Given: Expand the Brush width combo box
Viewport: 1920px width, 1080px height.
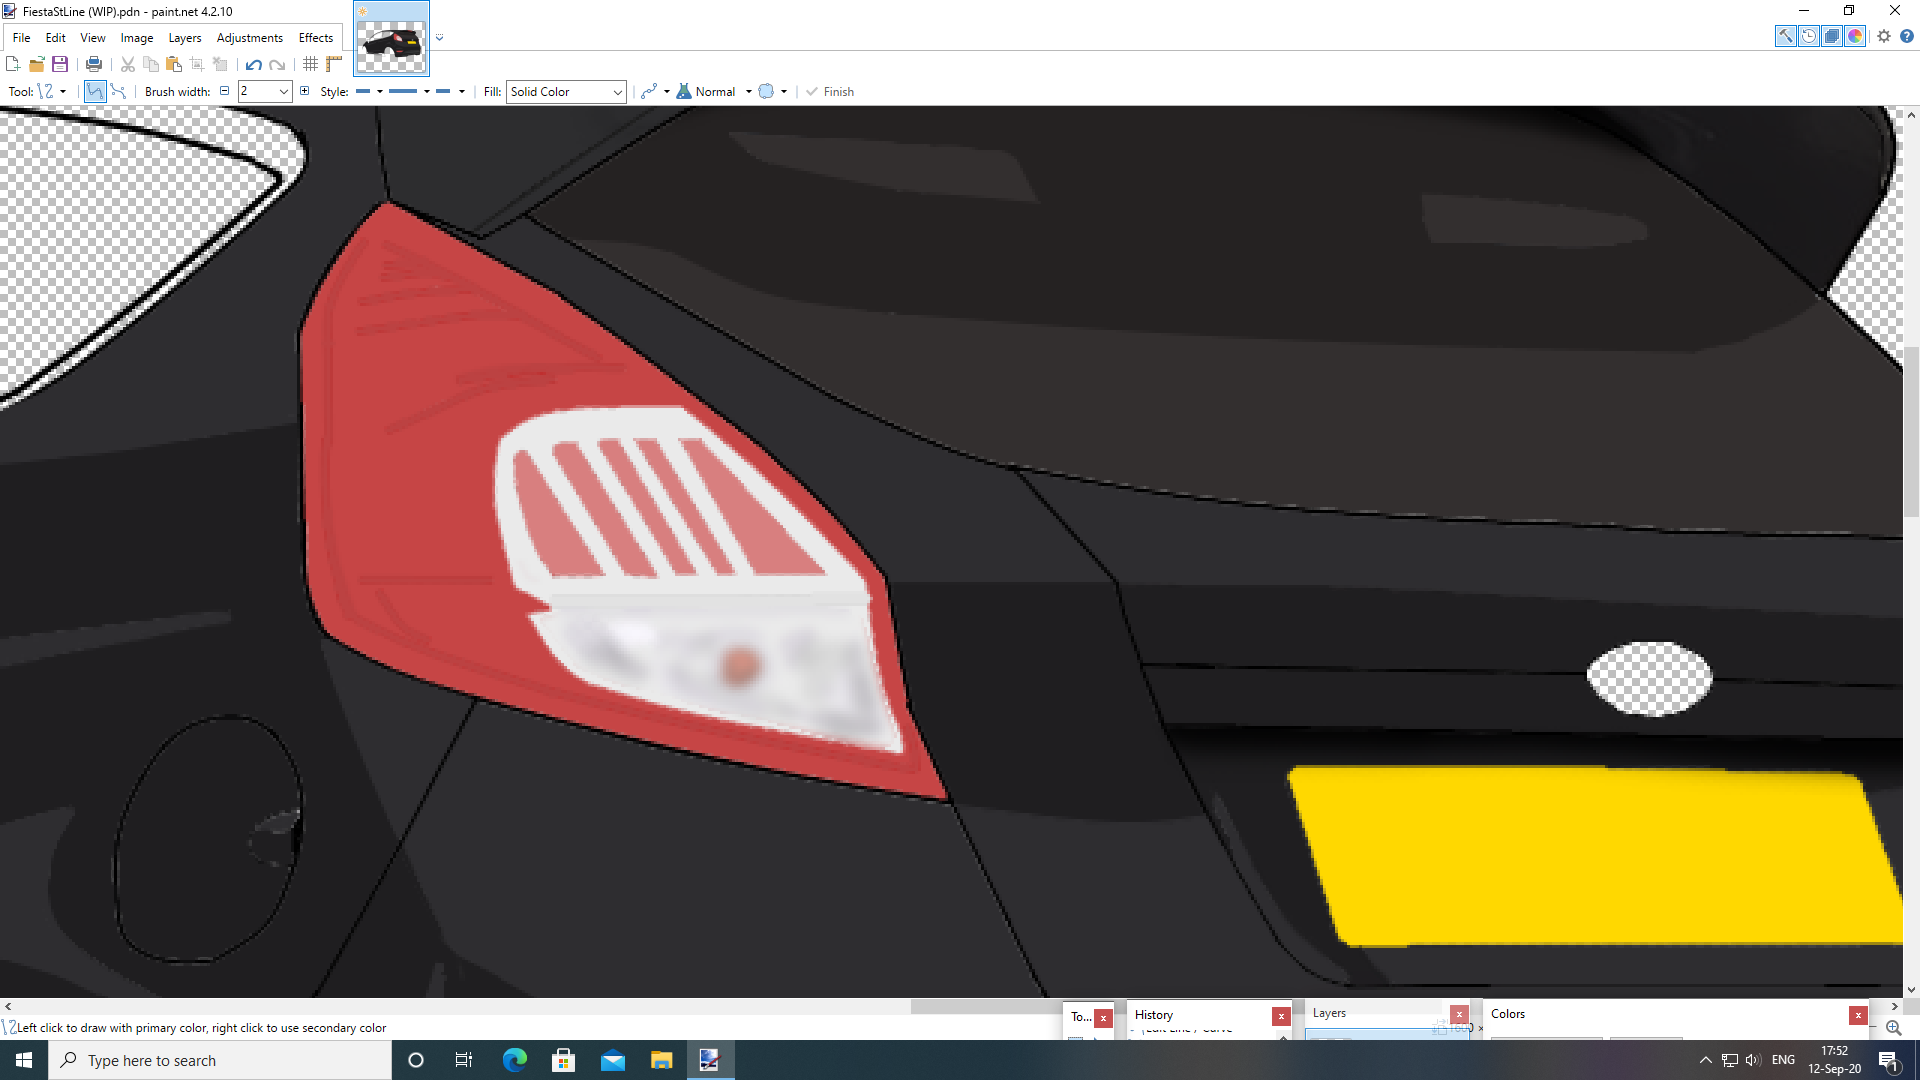Looking at the screenshot, I should click(284, 92).
